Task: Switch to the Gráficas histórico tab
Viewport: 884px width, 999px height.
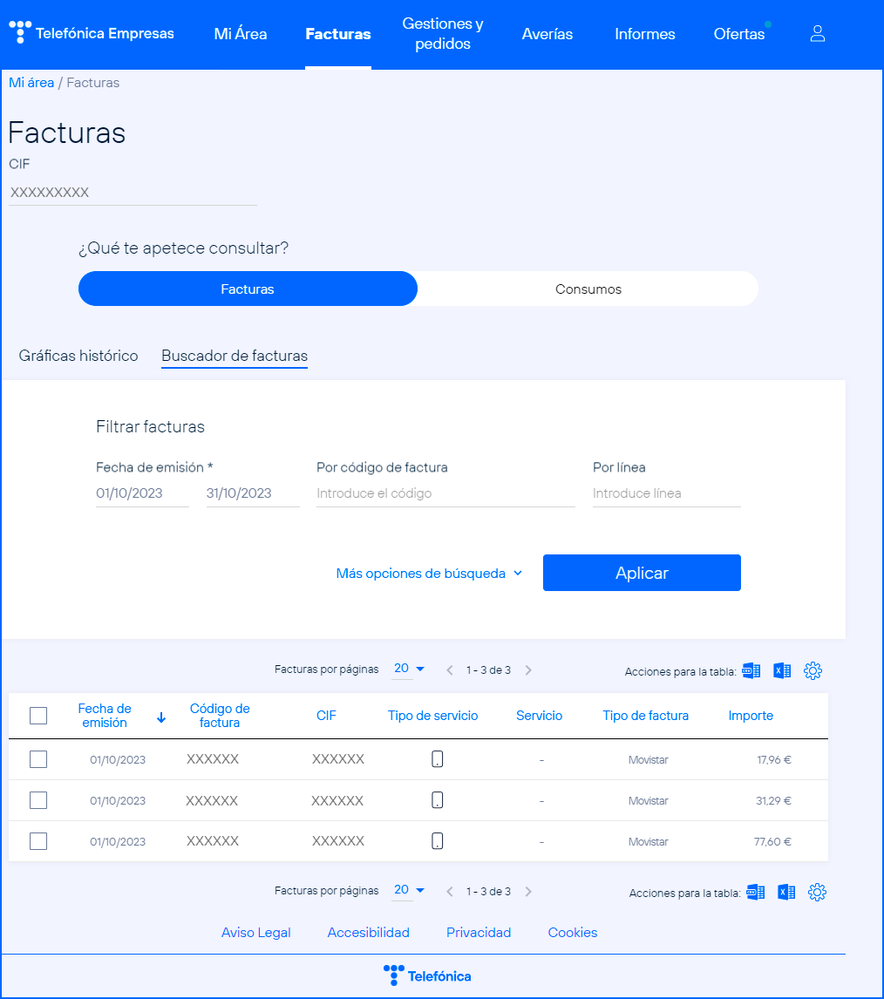Action: click(78, 356)
